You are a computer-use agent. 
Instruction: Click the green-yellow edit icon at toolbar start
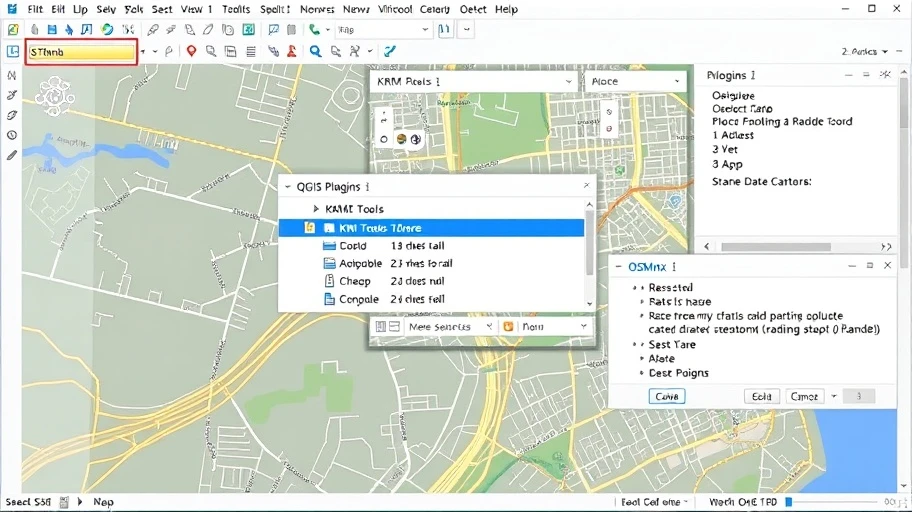[x=13, y=29]
